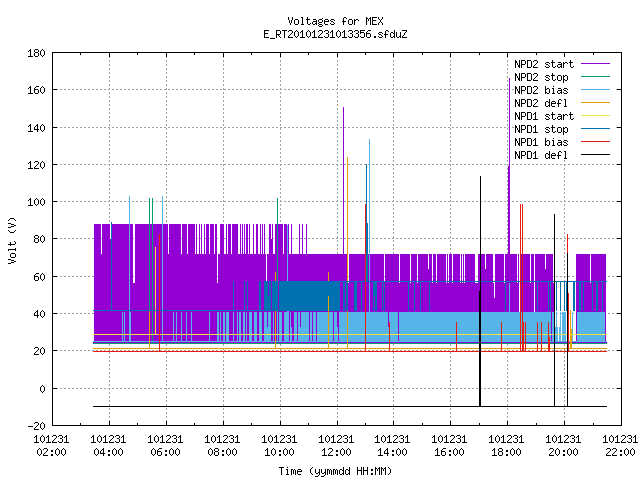Click the 18:00 time tick label
Viewport: 640px width, 480px height.
(506, 453)
